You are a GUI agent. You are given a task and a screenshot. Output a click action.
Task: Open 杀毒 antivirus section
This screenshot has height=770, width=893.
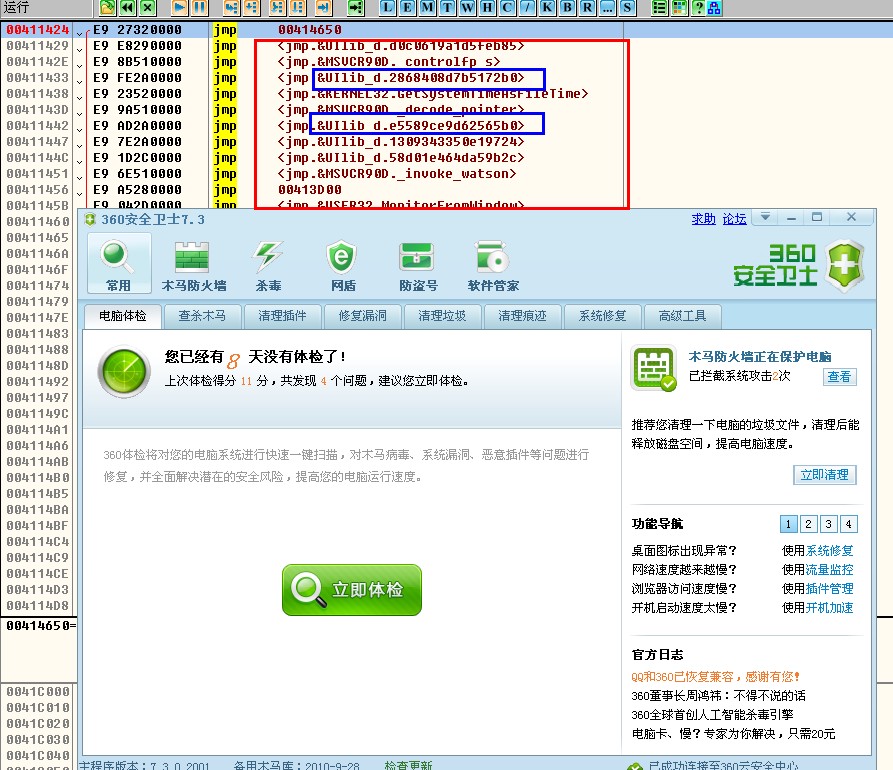click(268, 265)
